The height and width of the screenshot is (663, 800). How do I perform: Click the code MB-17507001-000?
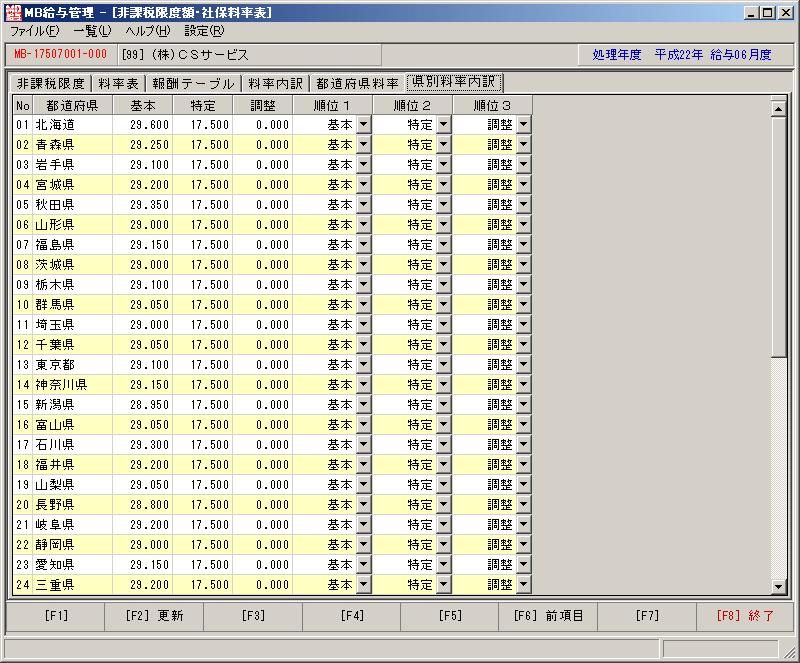click(61, 54)
